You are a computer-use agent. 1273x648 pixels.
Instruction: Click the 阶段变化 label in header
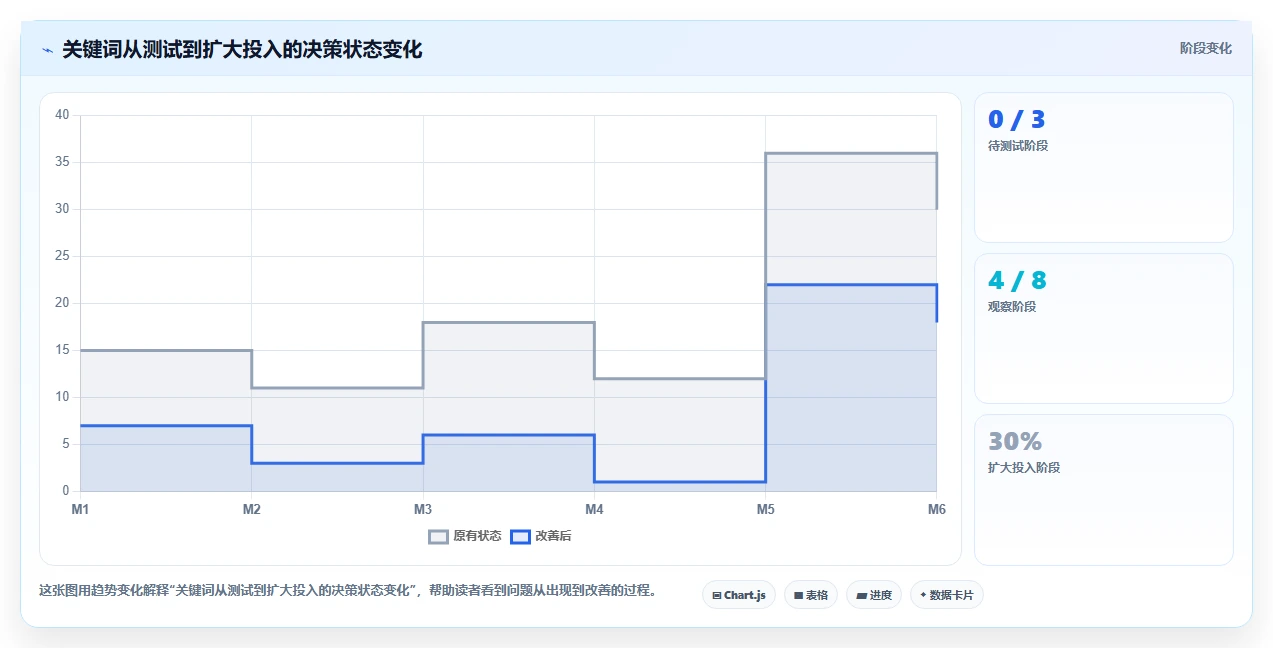coord(1205,48)
